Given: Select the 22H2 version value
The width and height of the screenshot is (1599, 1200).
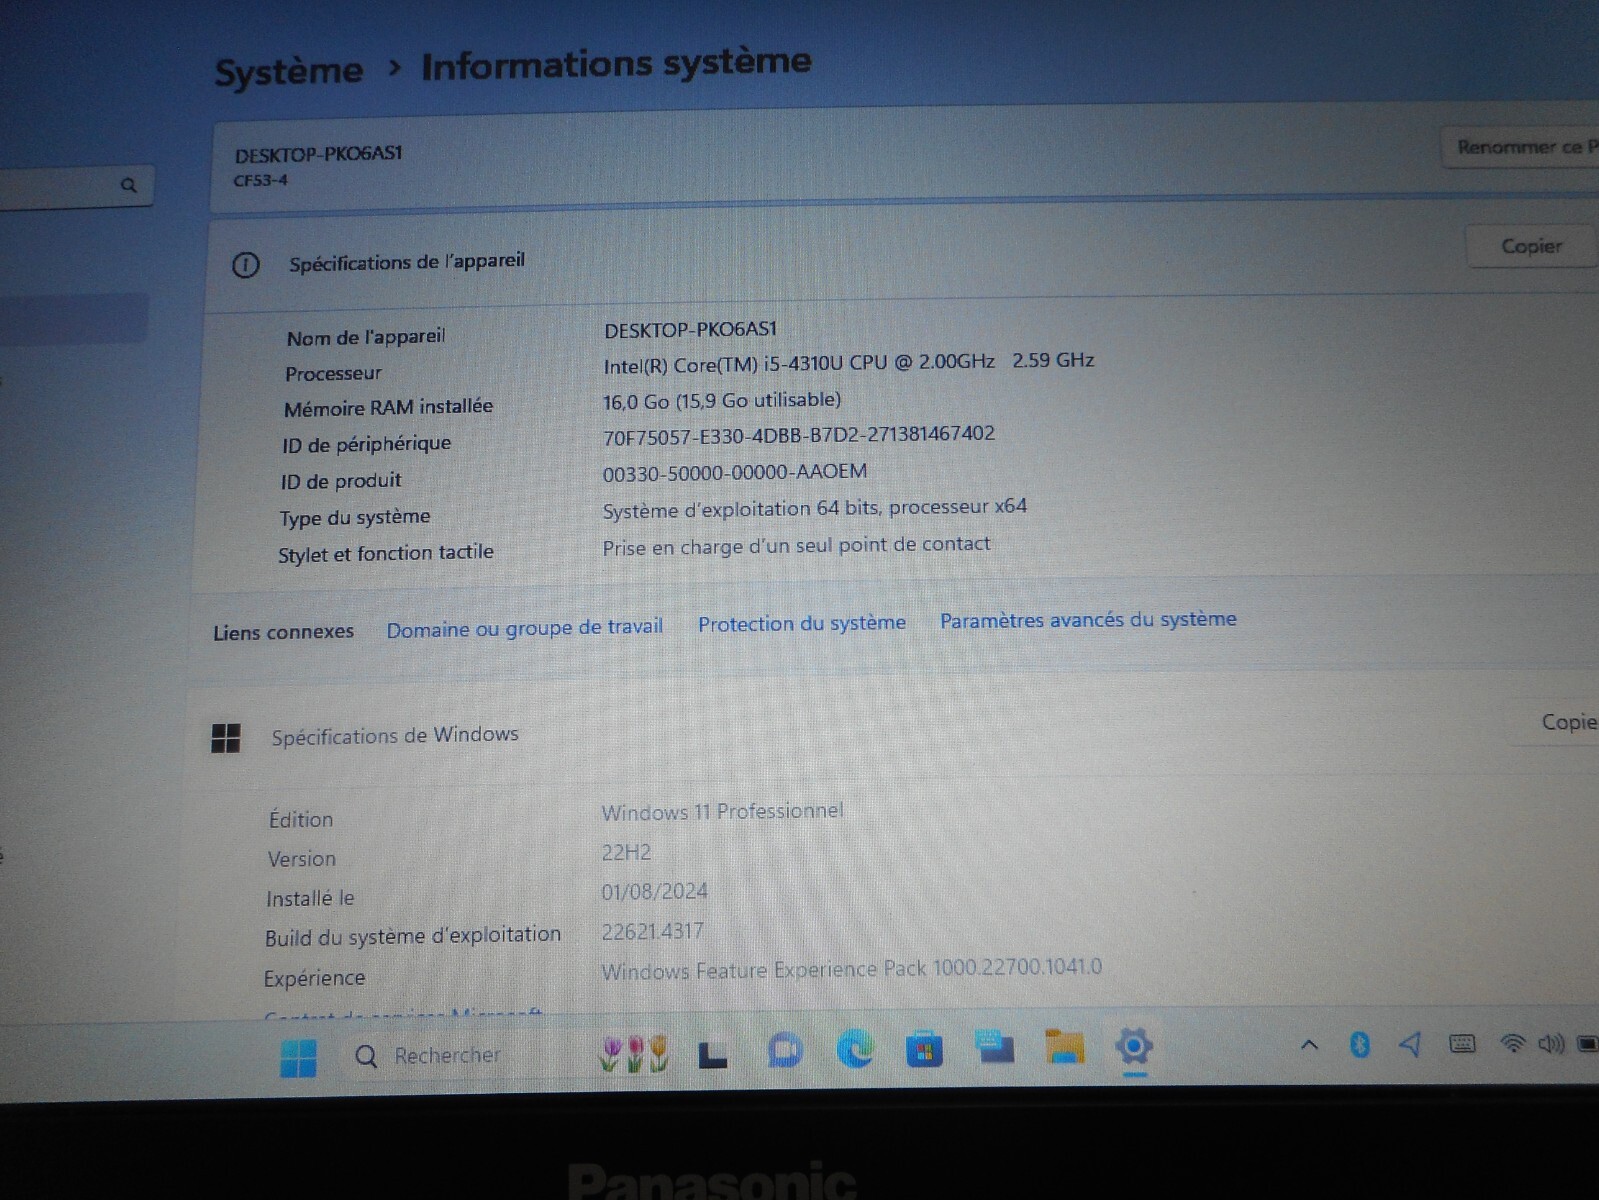Looking at the screenshot, I should point(626,852).
